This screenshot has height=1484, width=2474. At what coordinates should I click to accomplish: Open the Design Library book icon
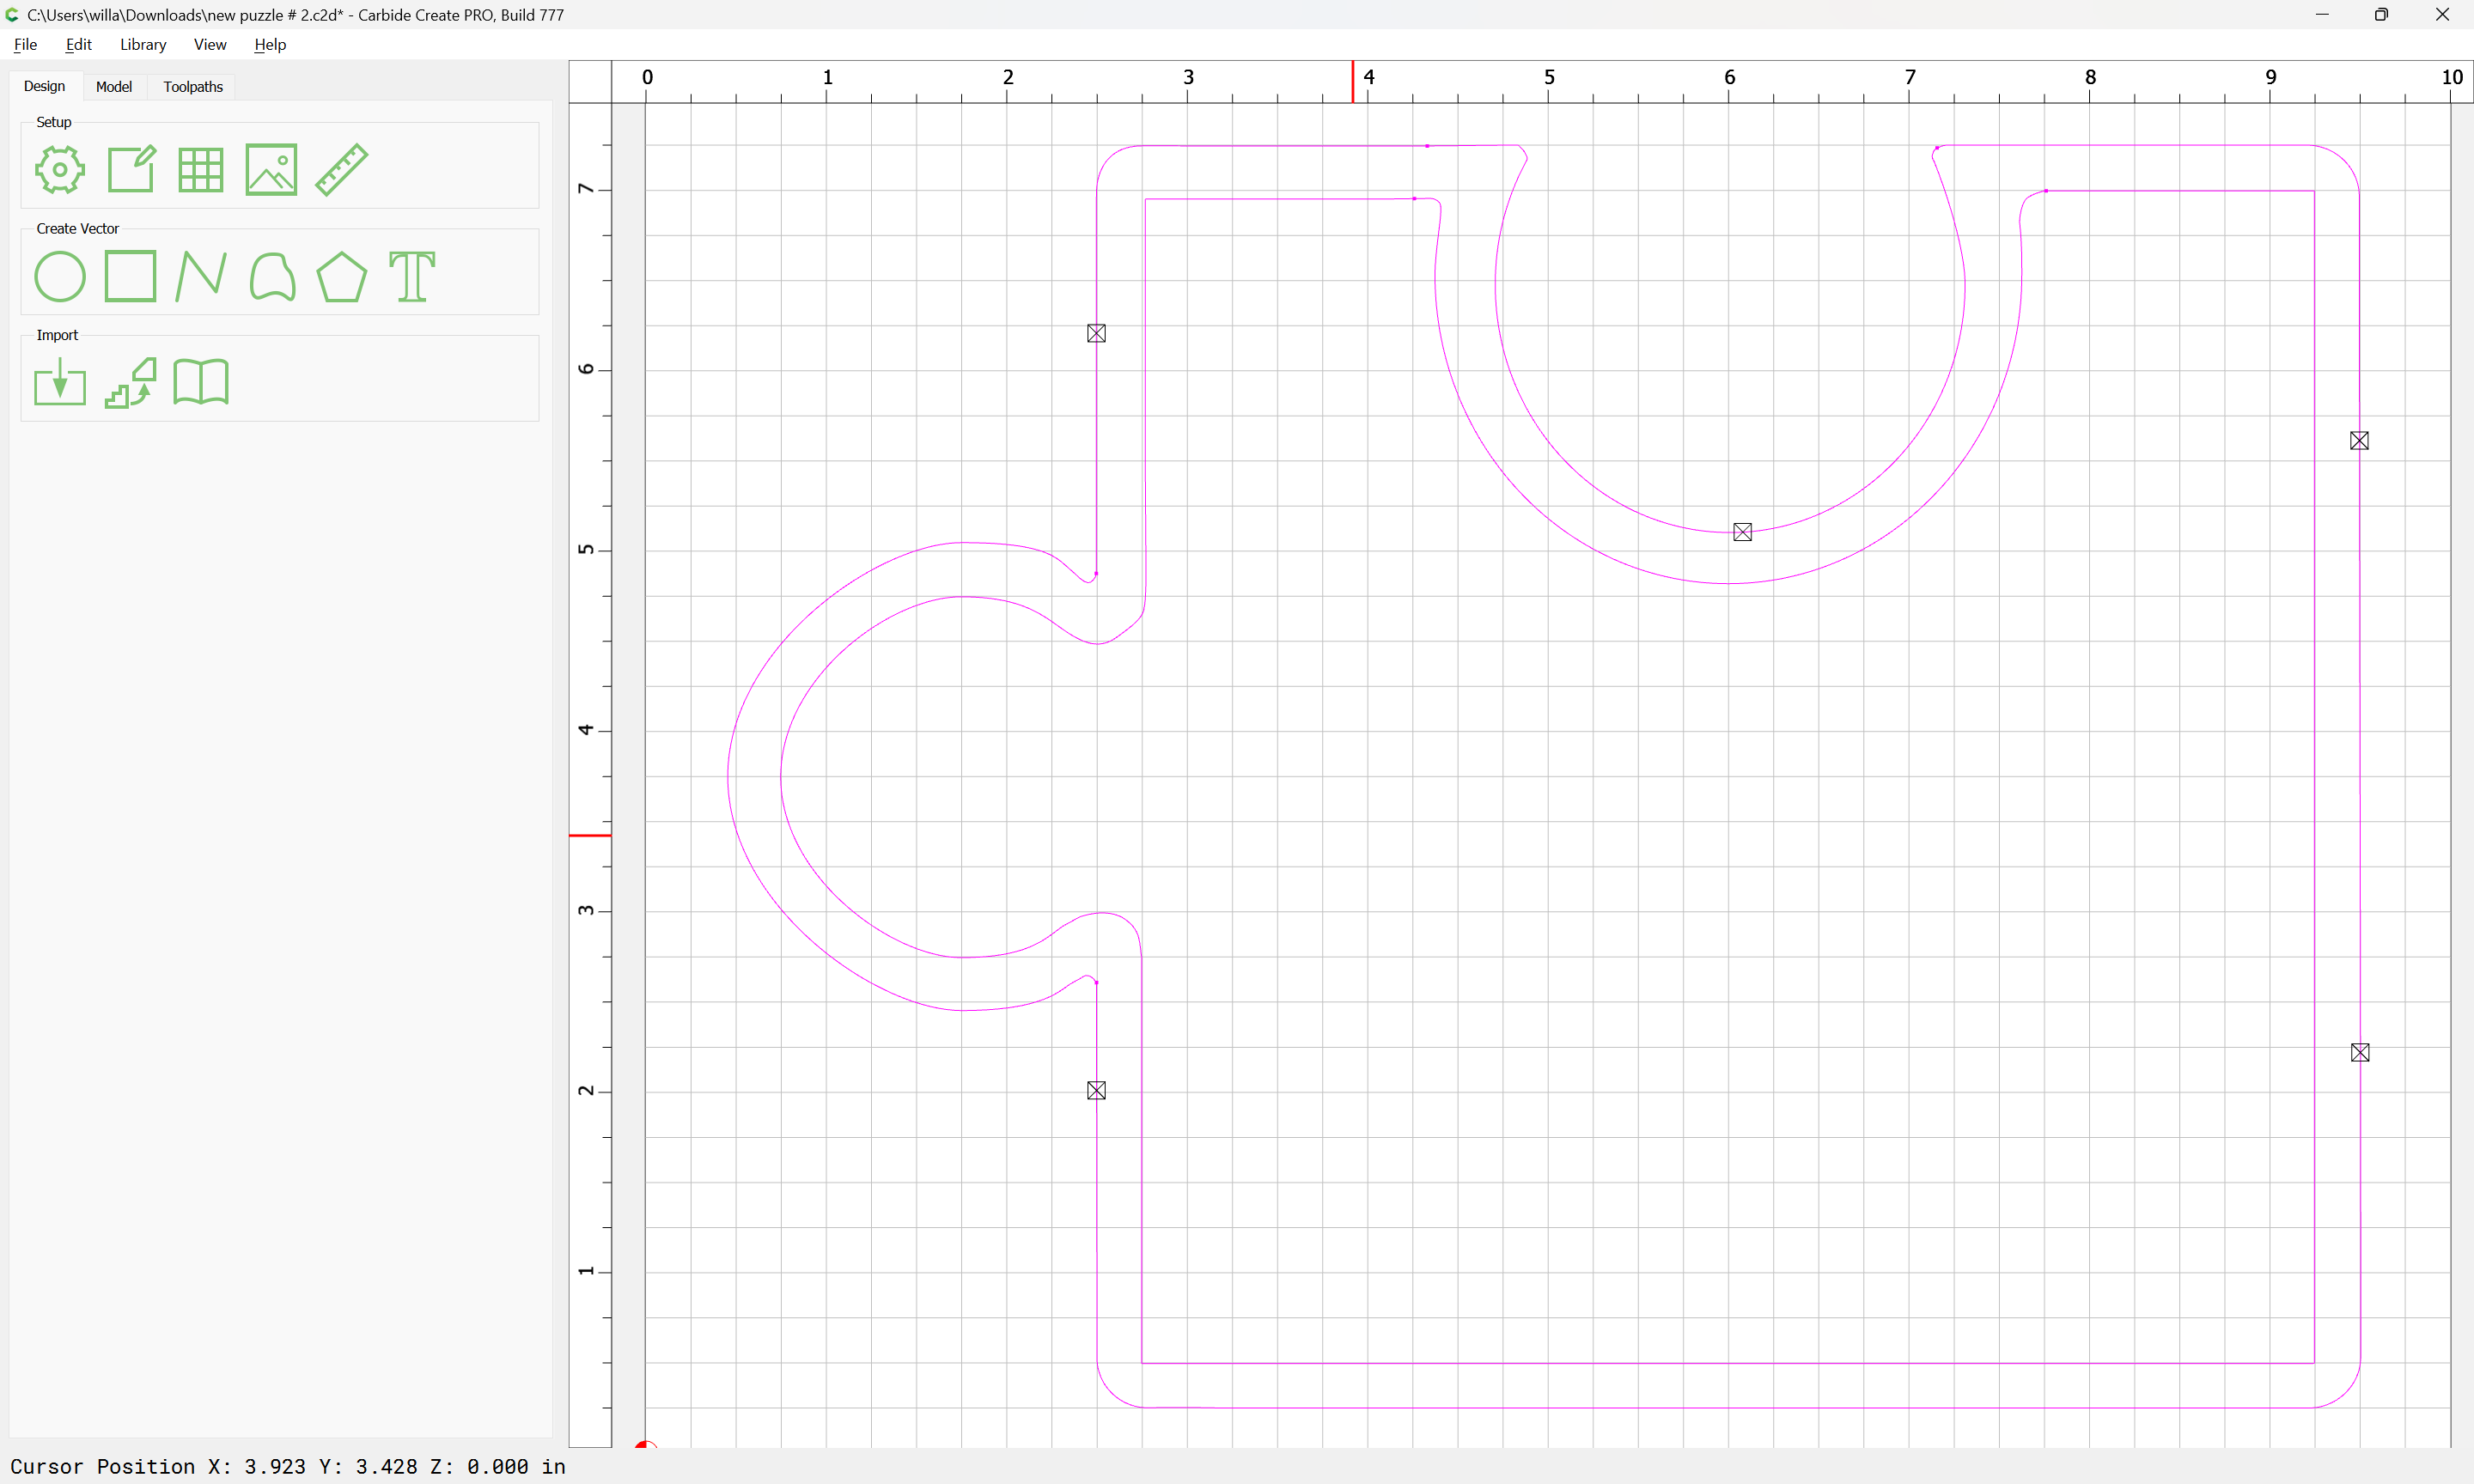200,382
